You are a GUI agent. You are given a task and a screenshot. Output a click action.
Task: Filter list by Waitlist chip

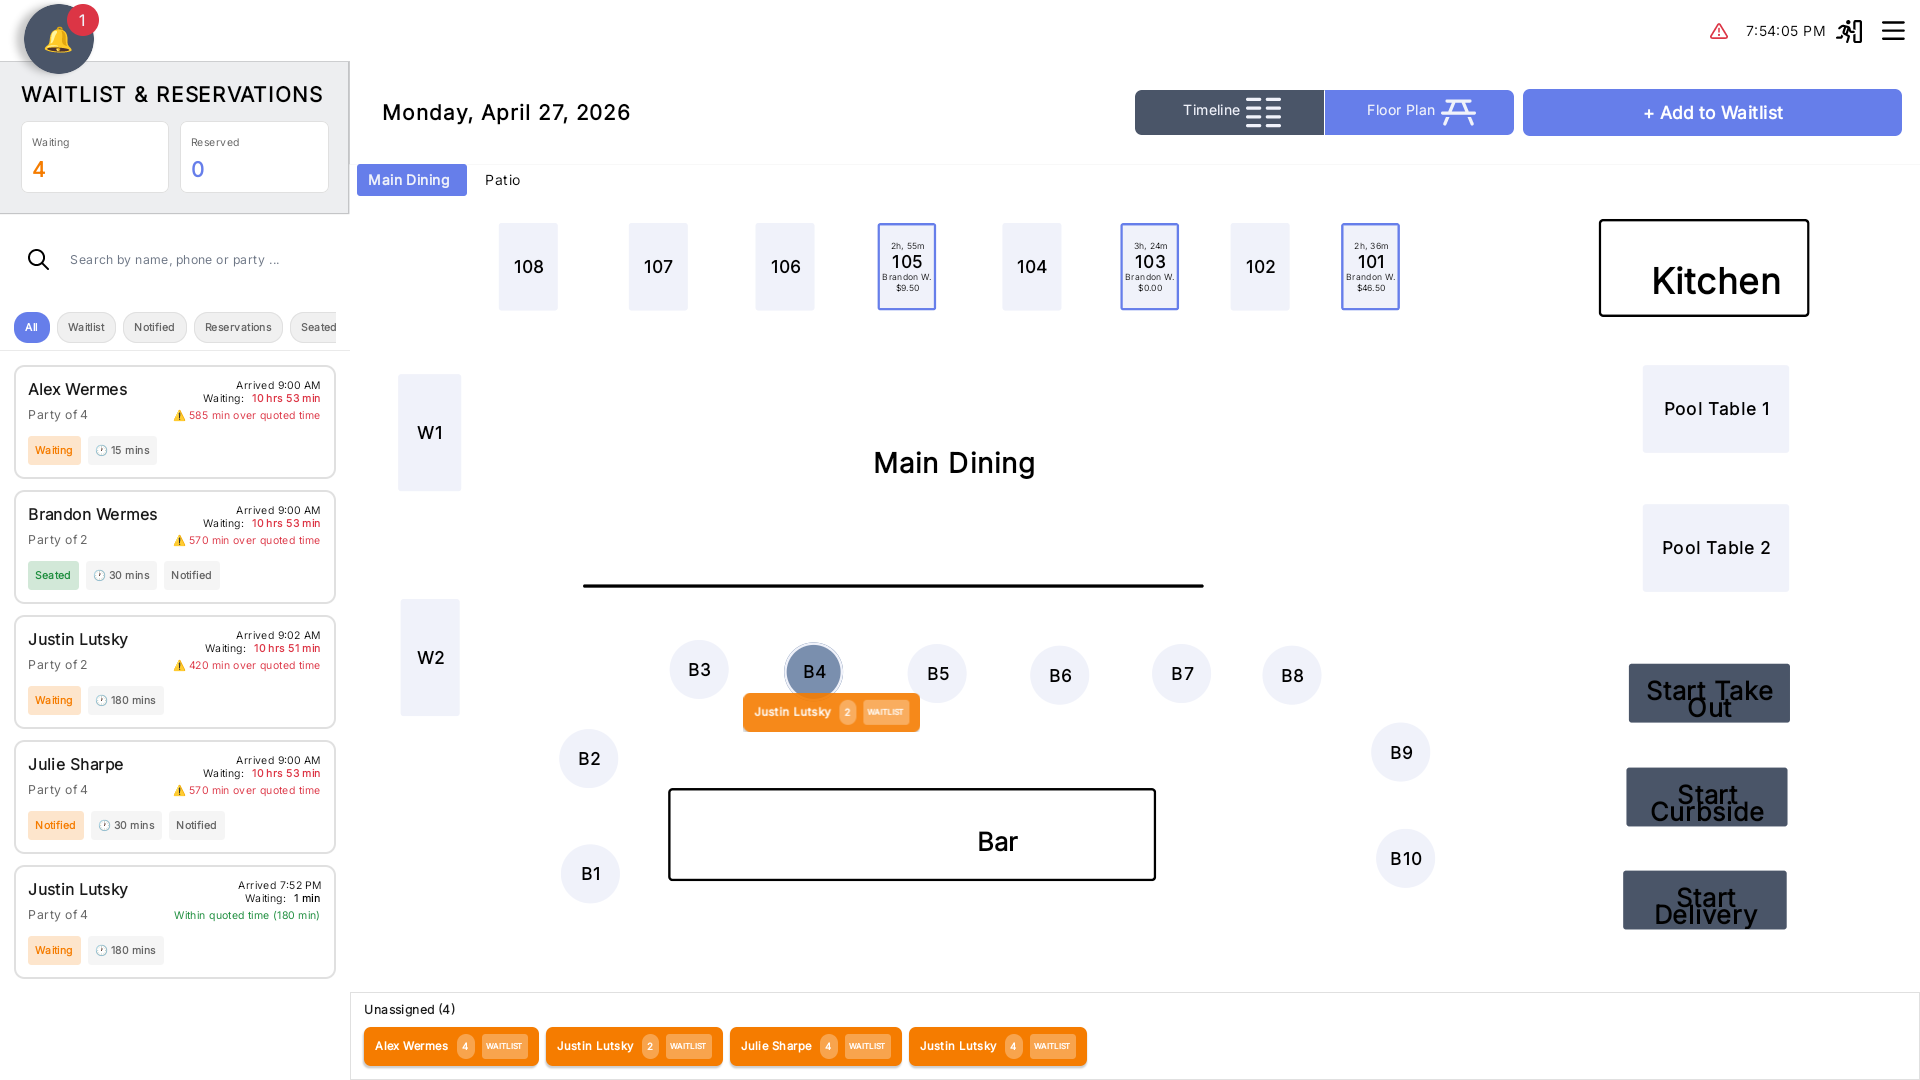point(86,328)
